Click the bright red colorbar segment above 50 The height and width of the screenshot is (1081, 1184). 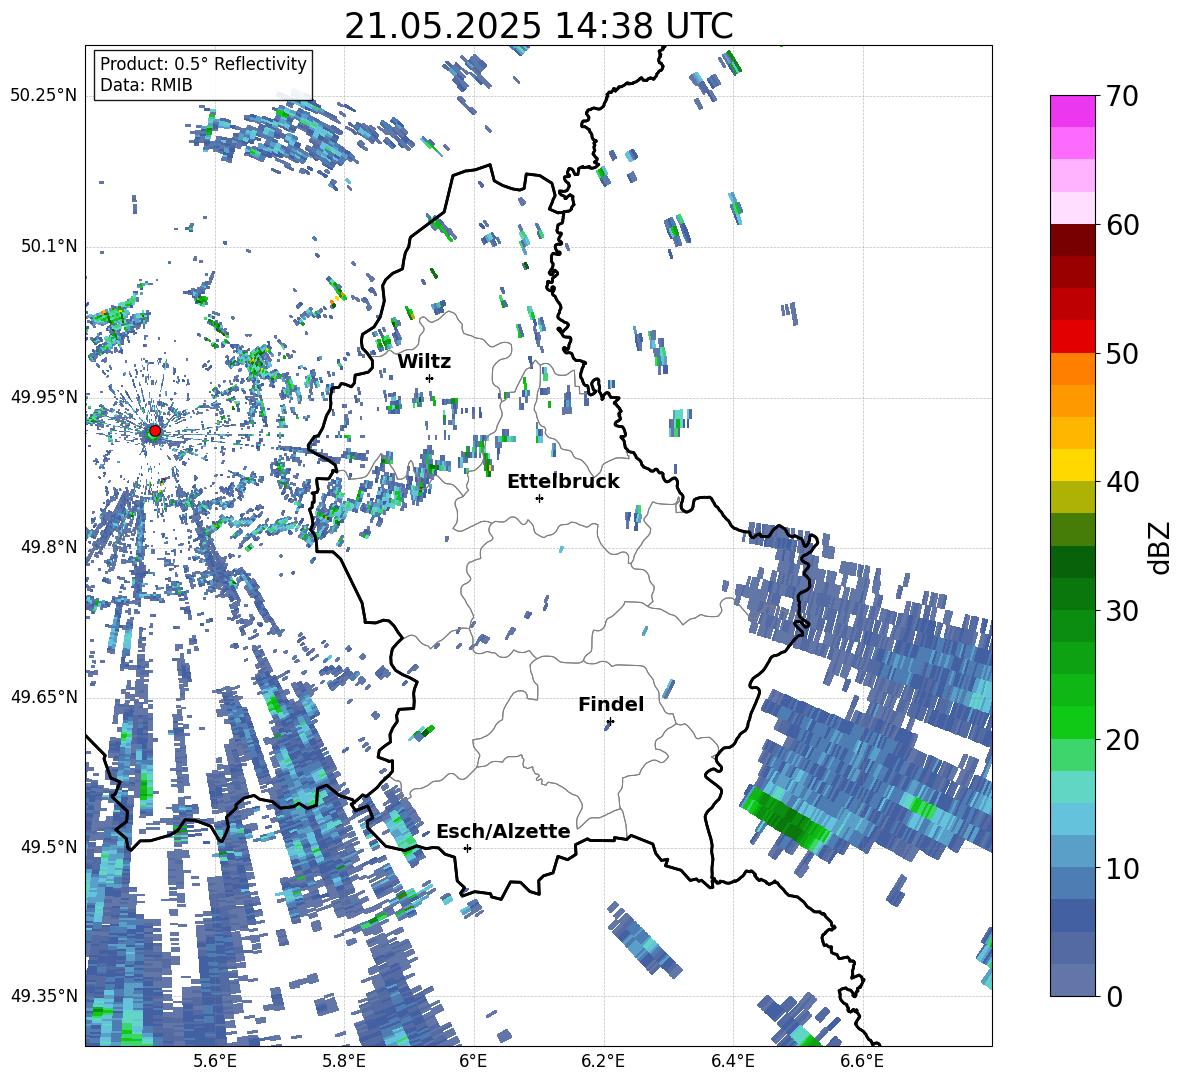point(1072,337)
